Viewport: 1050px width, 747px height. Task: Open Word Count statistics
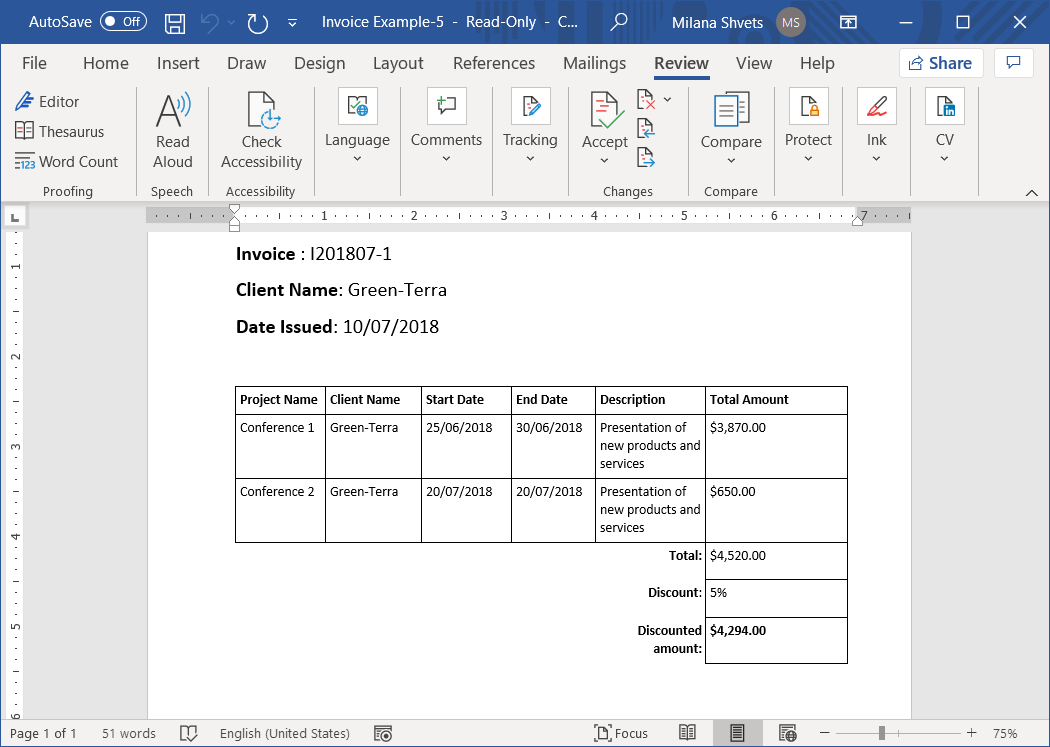pyautogui.click(x=66, y=162)
